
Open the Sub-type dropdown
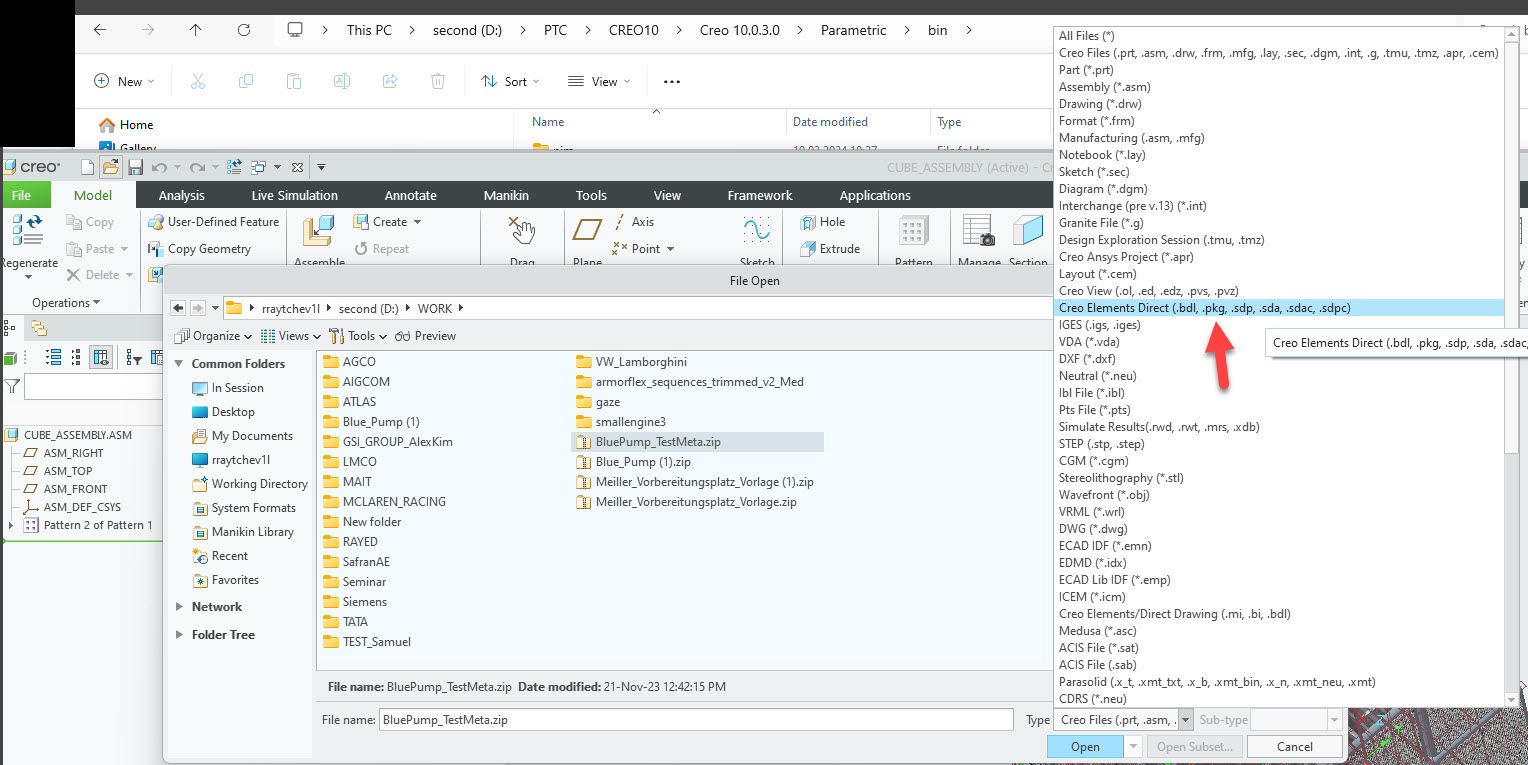click(1334, 719)
